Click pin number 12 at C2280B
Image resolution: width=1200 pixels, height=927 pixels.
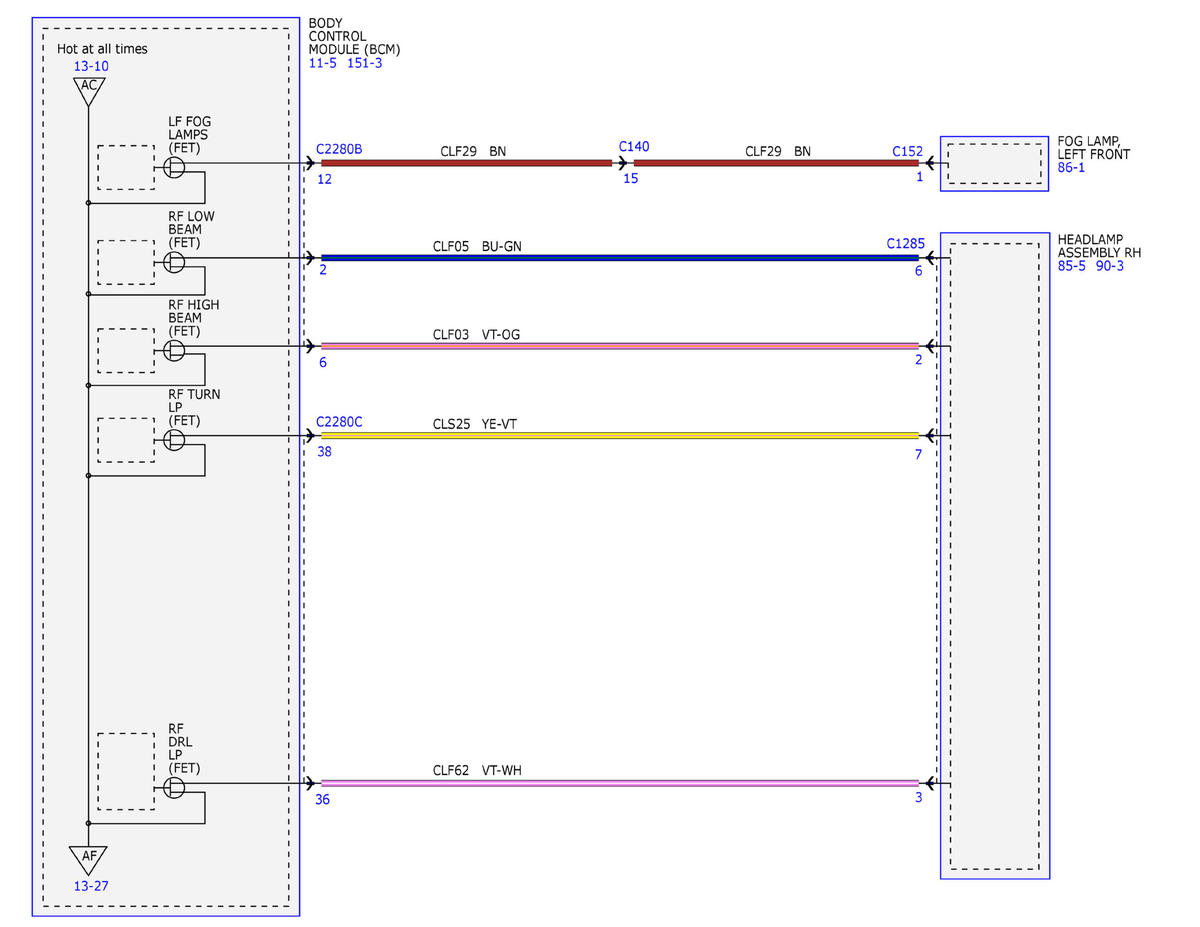tap(325, 180)
